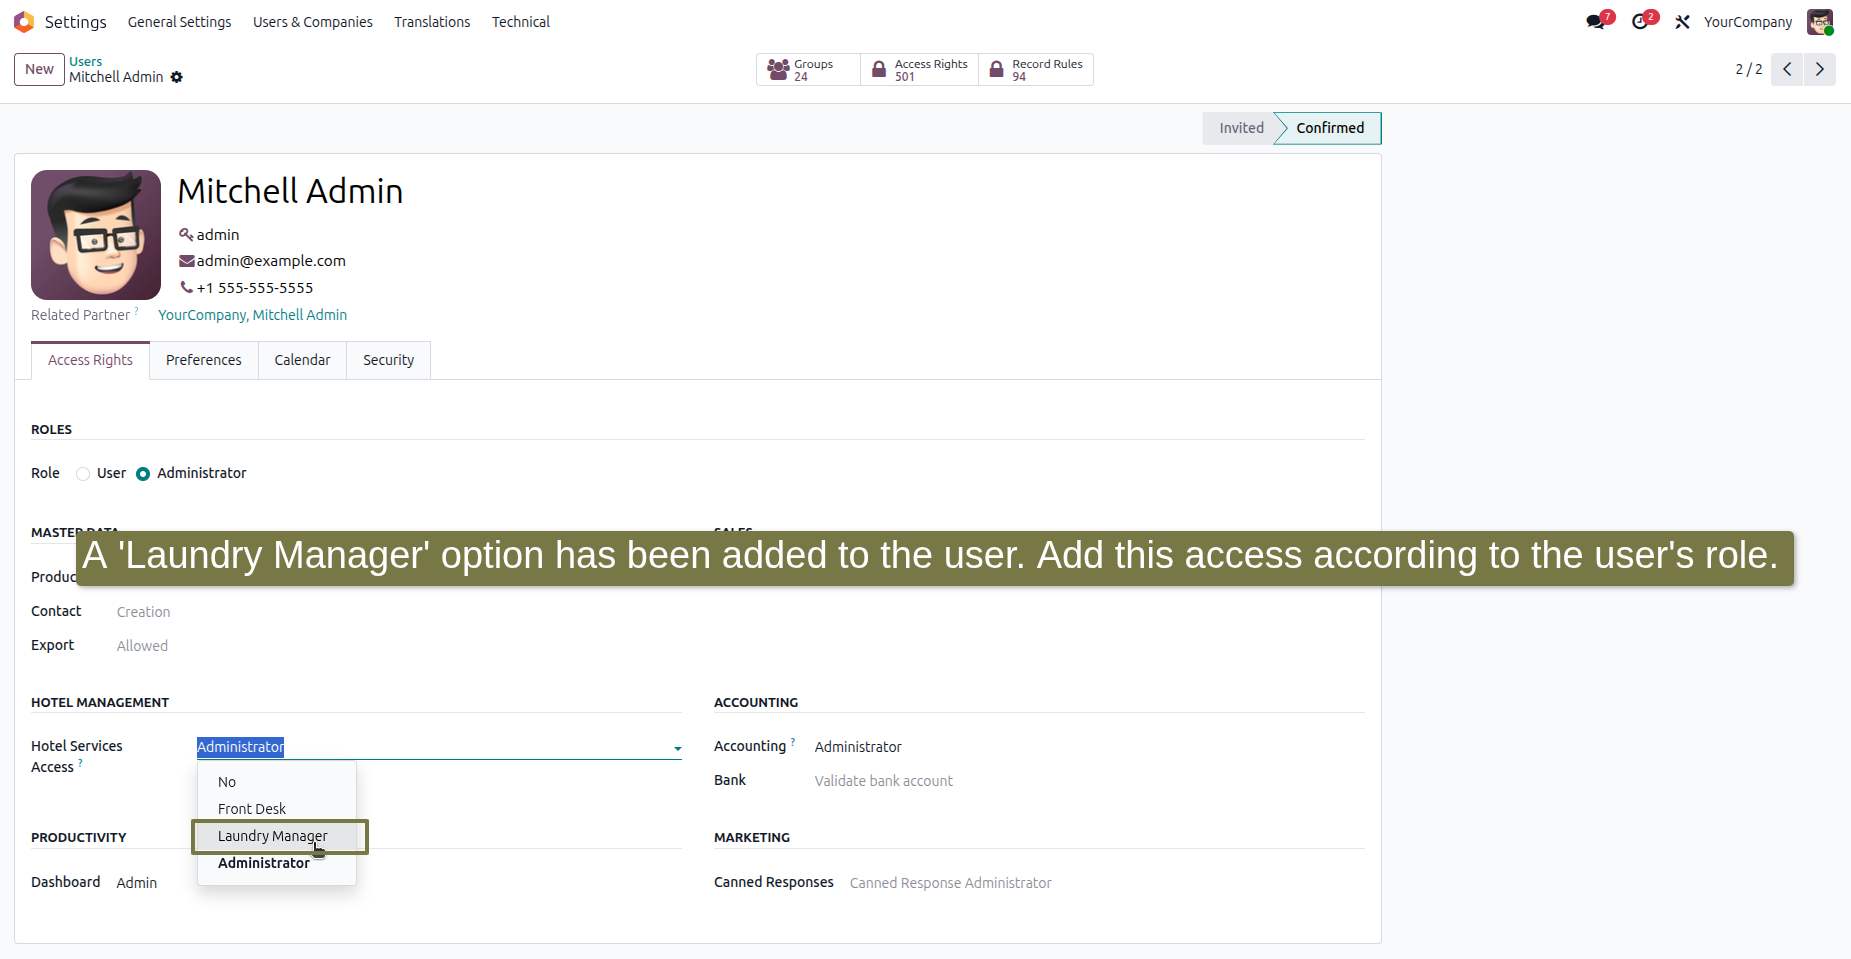Open Access Rights lock stat button
This screenshot has height=959, width=1851.
[919, 69]
